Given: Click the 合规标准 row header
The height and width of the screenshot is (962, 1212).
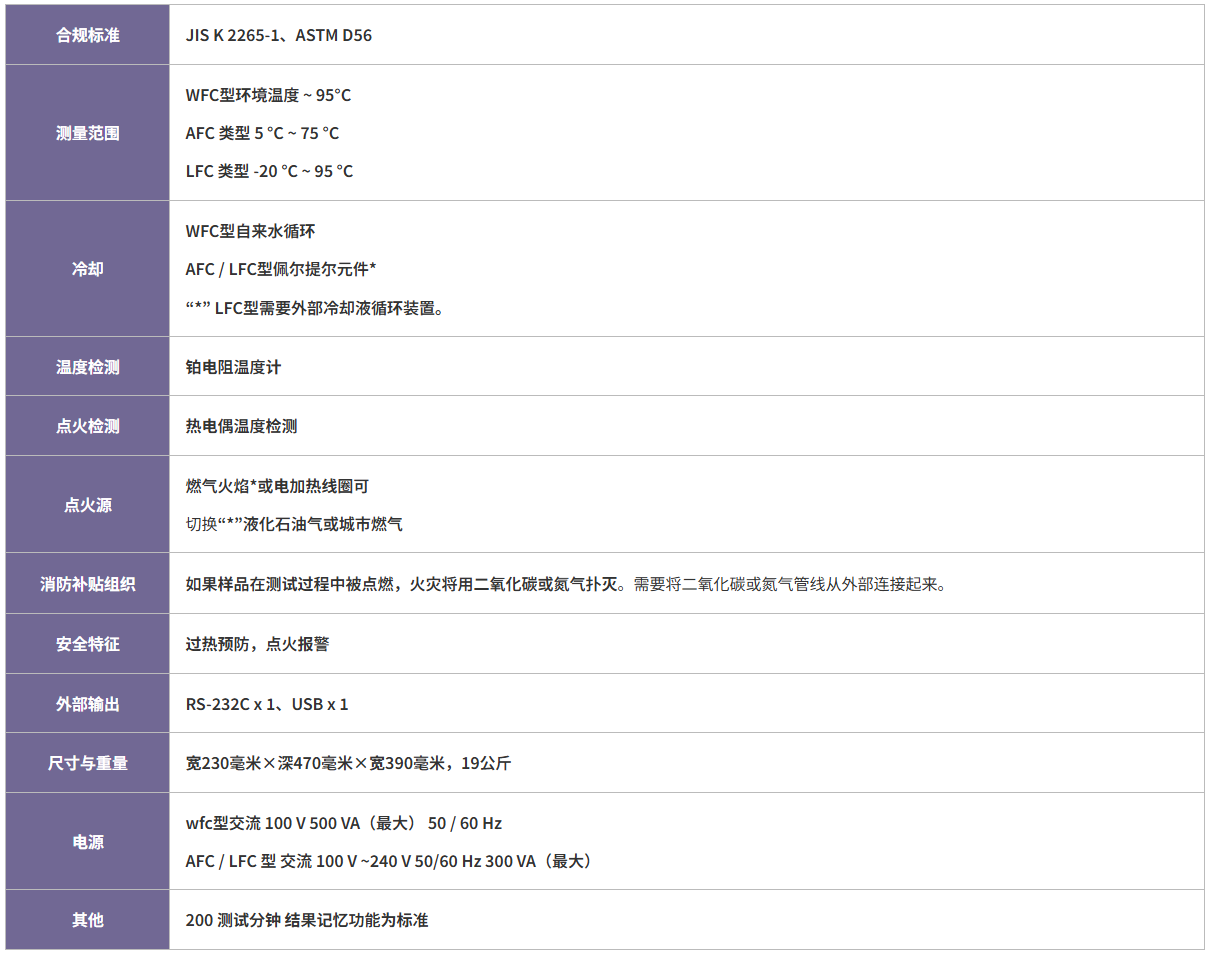Looking at the screenshot, I should pyautogui.click(x=86, y=35).
